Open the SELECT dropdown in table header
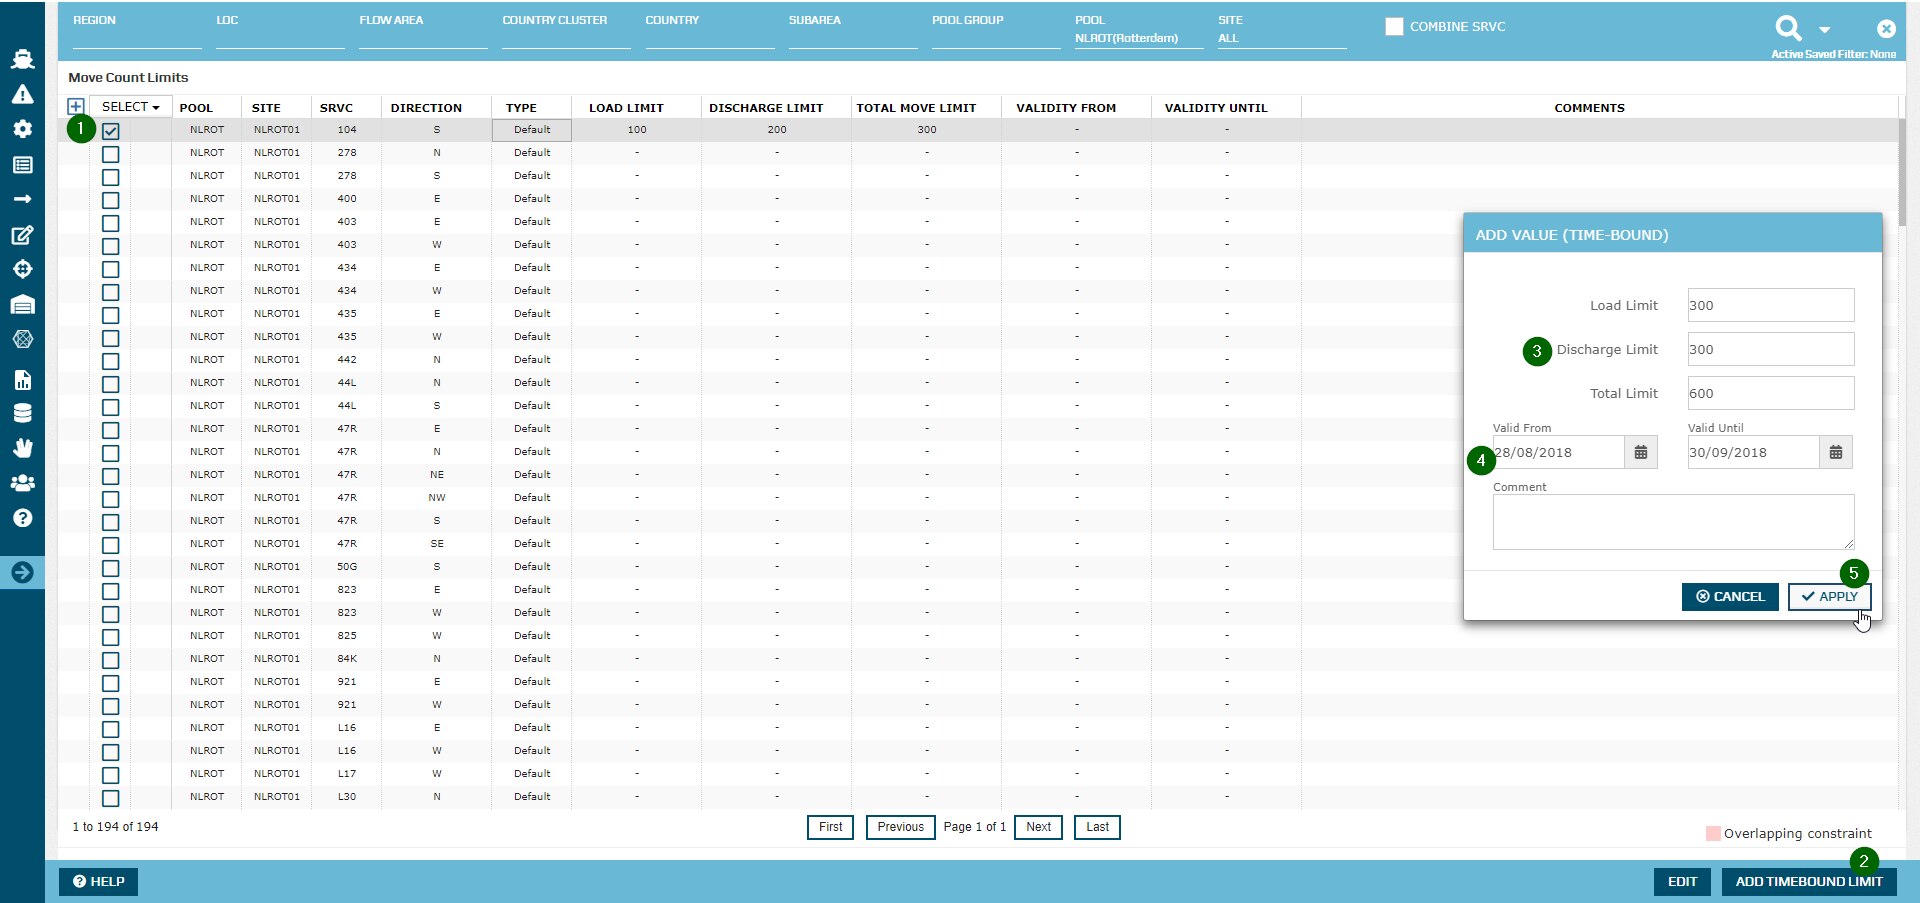1920x903 pixels. click(130, 107)
